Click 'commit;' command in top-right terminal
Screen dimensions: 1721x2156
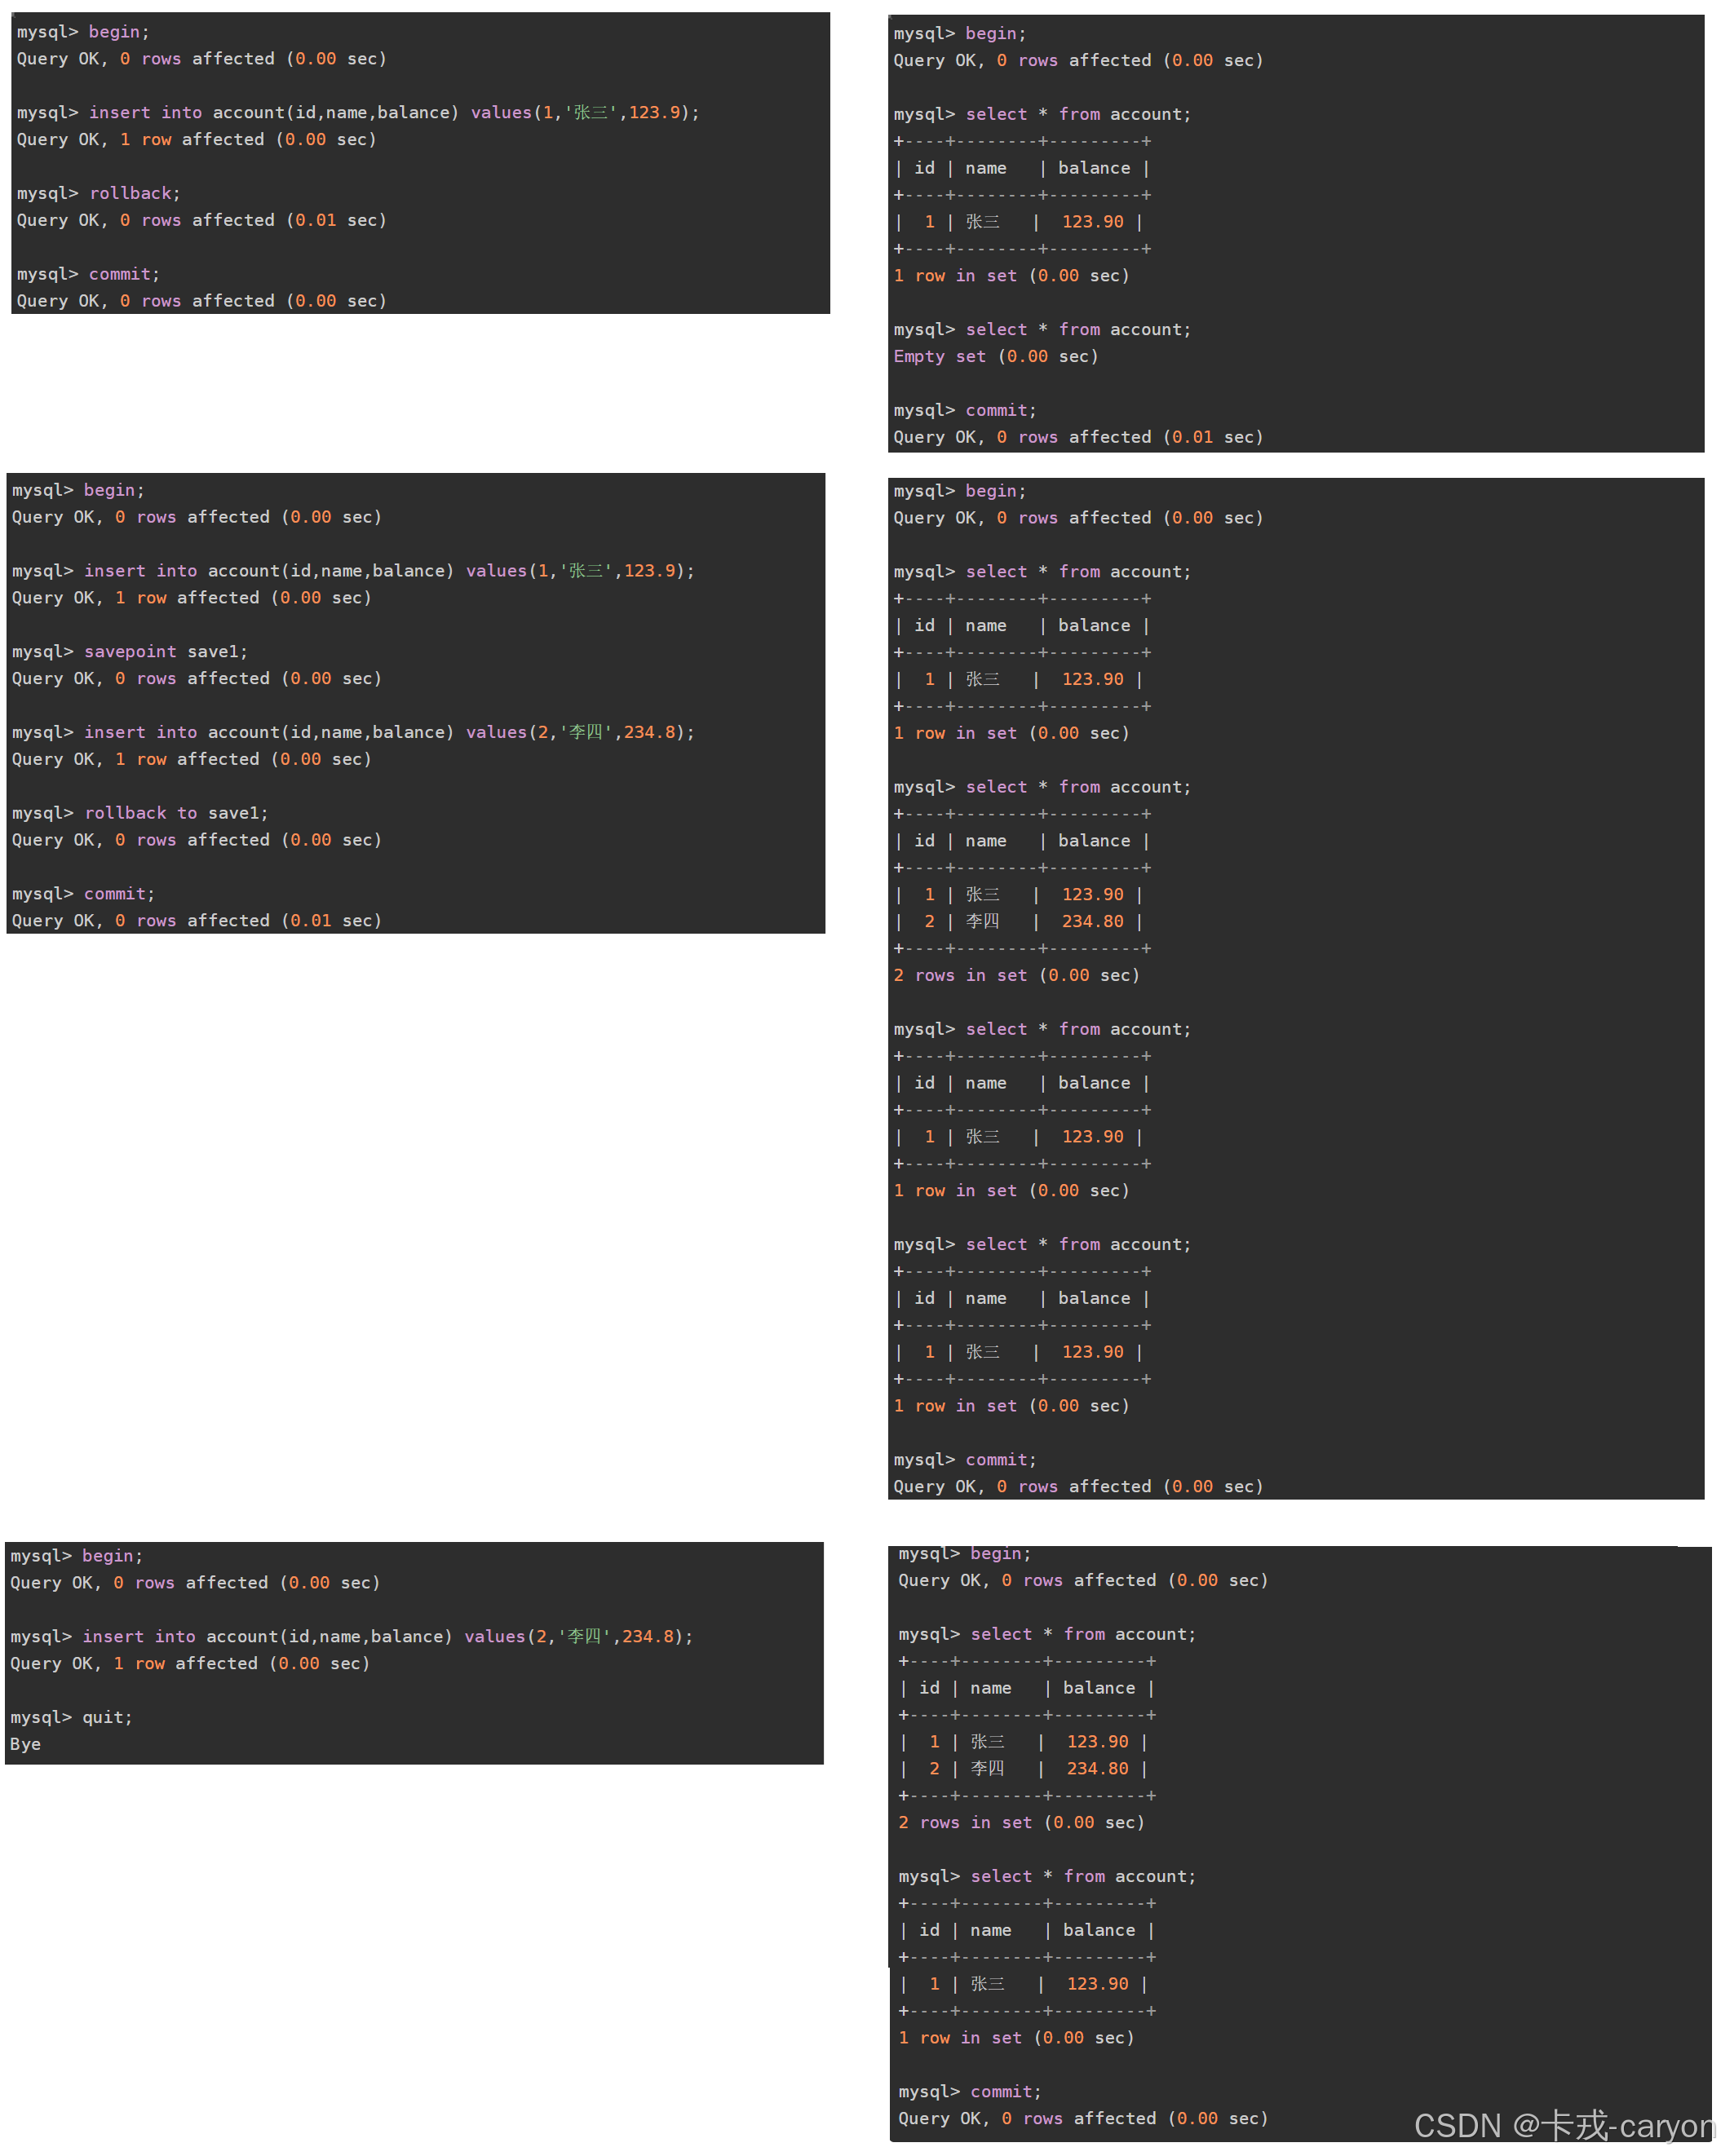[x=1001, y=410]
